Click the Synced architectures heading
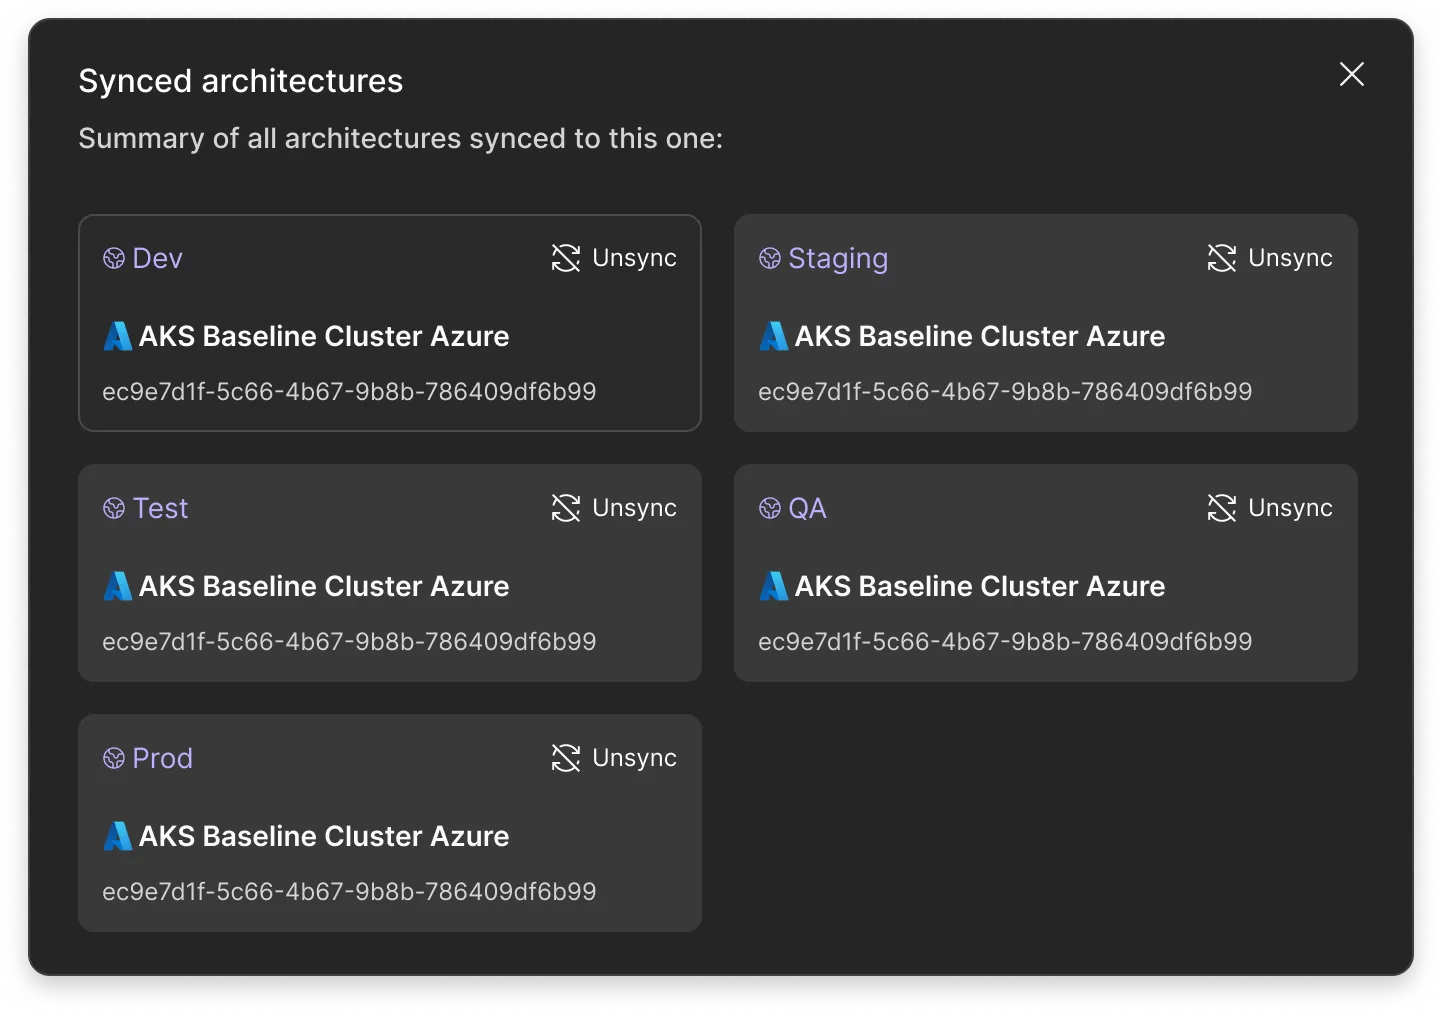This screenshot has width=1442, height=1014. (241, 81)
